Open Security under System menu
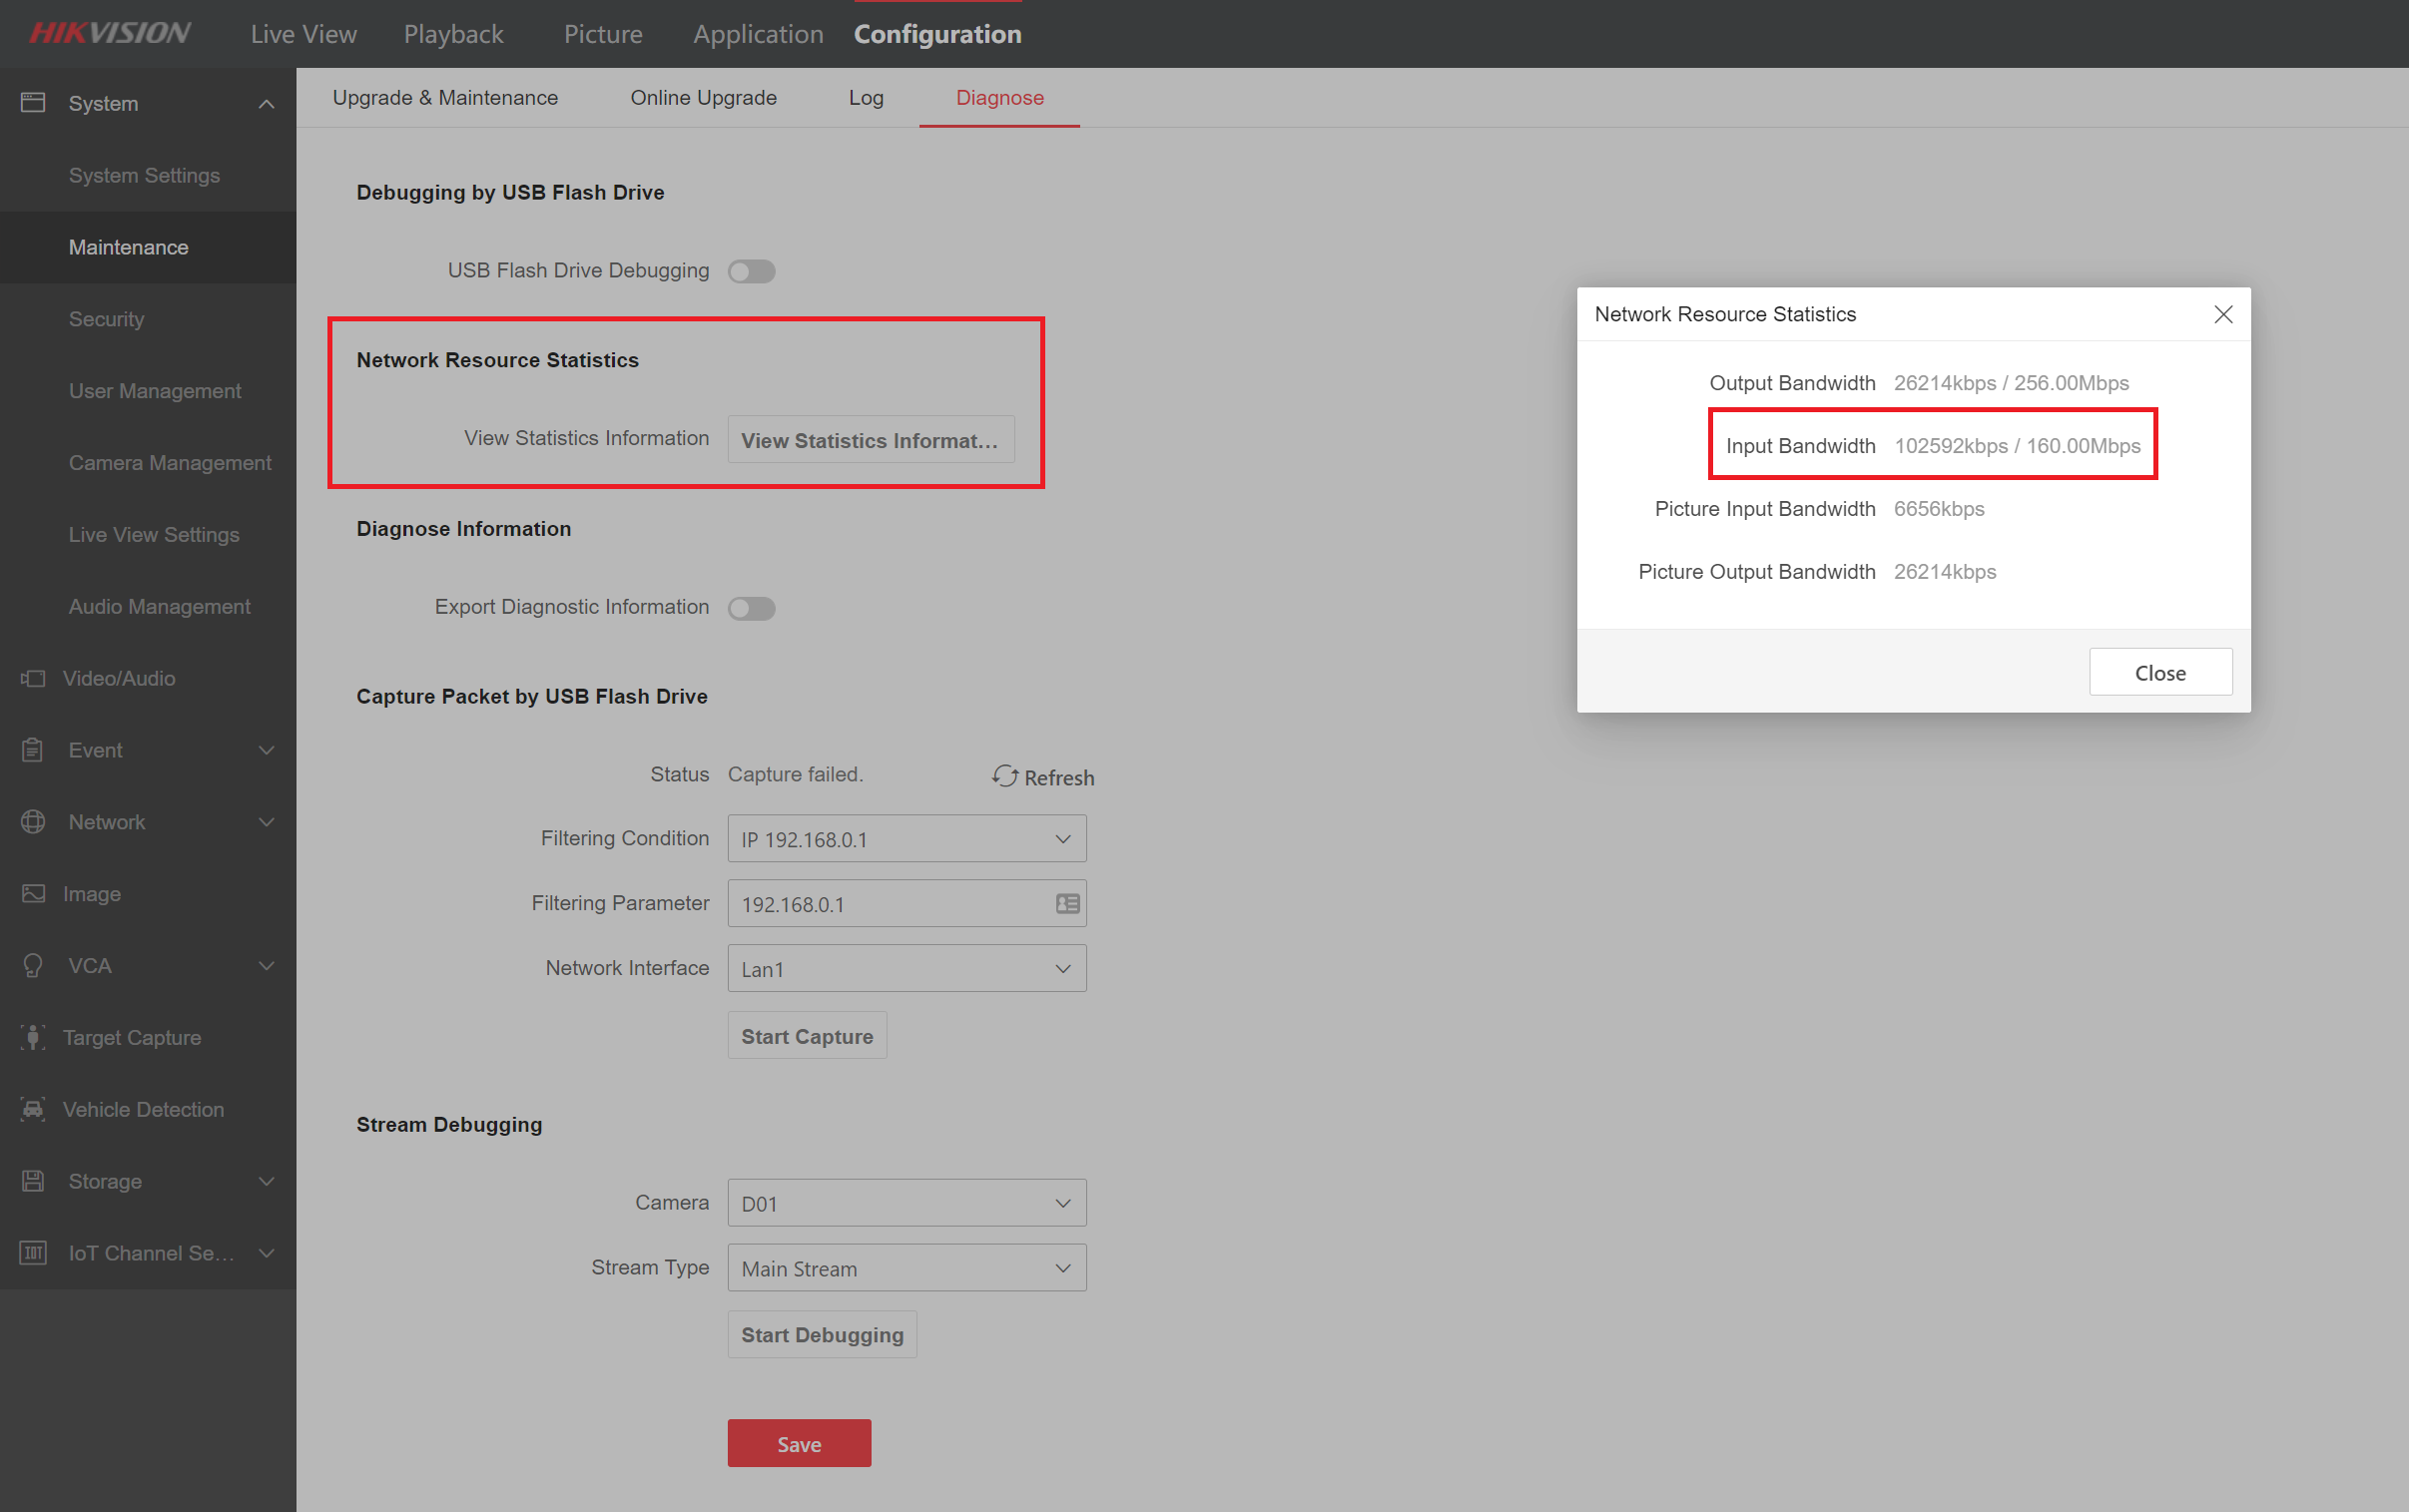 [x=106, y=319]
